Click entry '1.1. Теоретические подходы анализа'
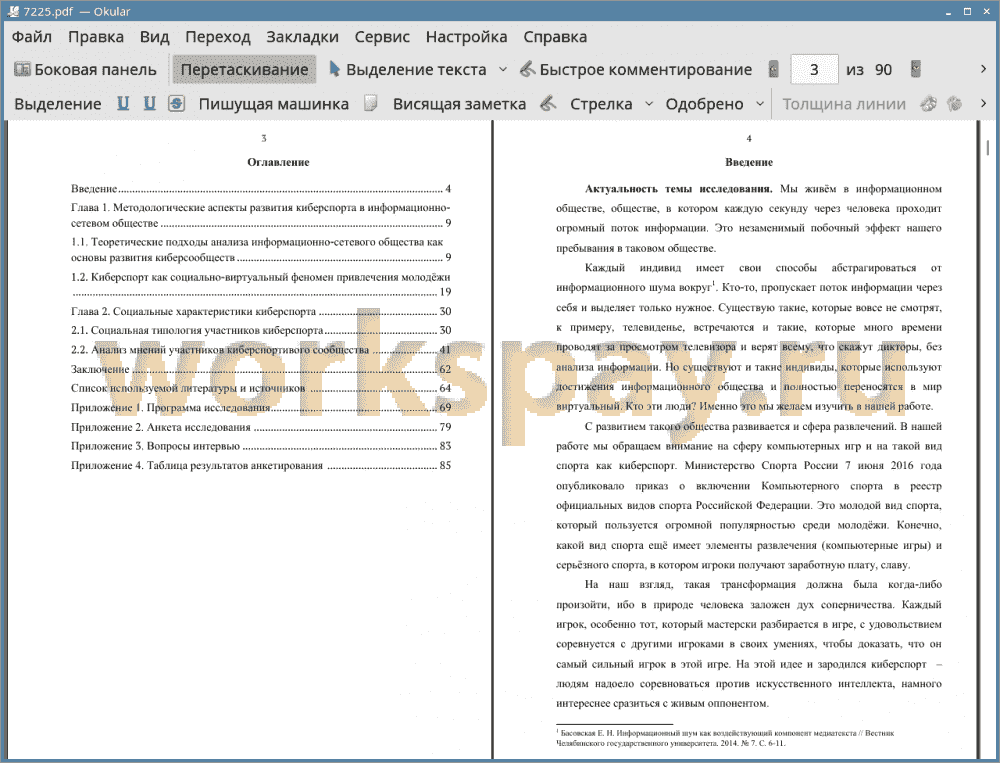Screen dimensions: 1000x763 [261, 249]
